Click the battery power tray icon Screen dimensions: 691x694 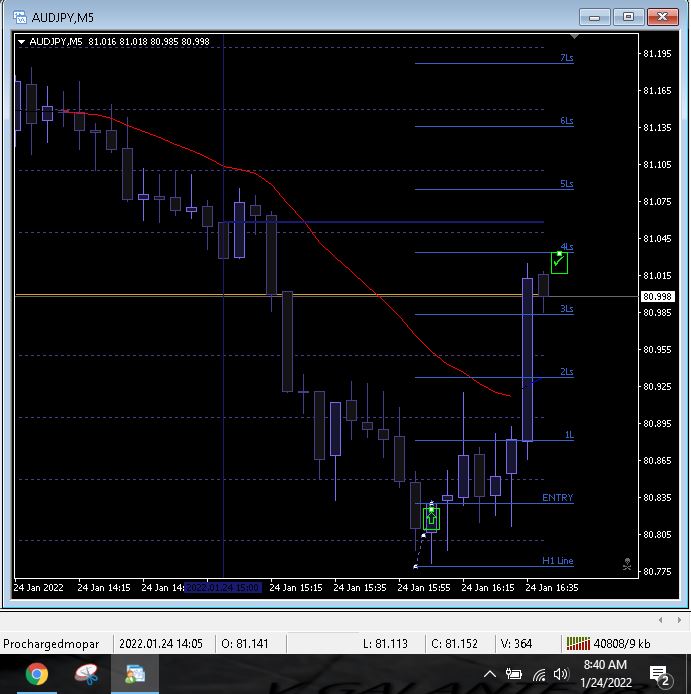coord(513,674)
